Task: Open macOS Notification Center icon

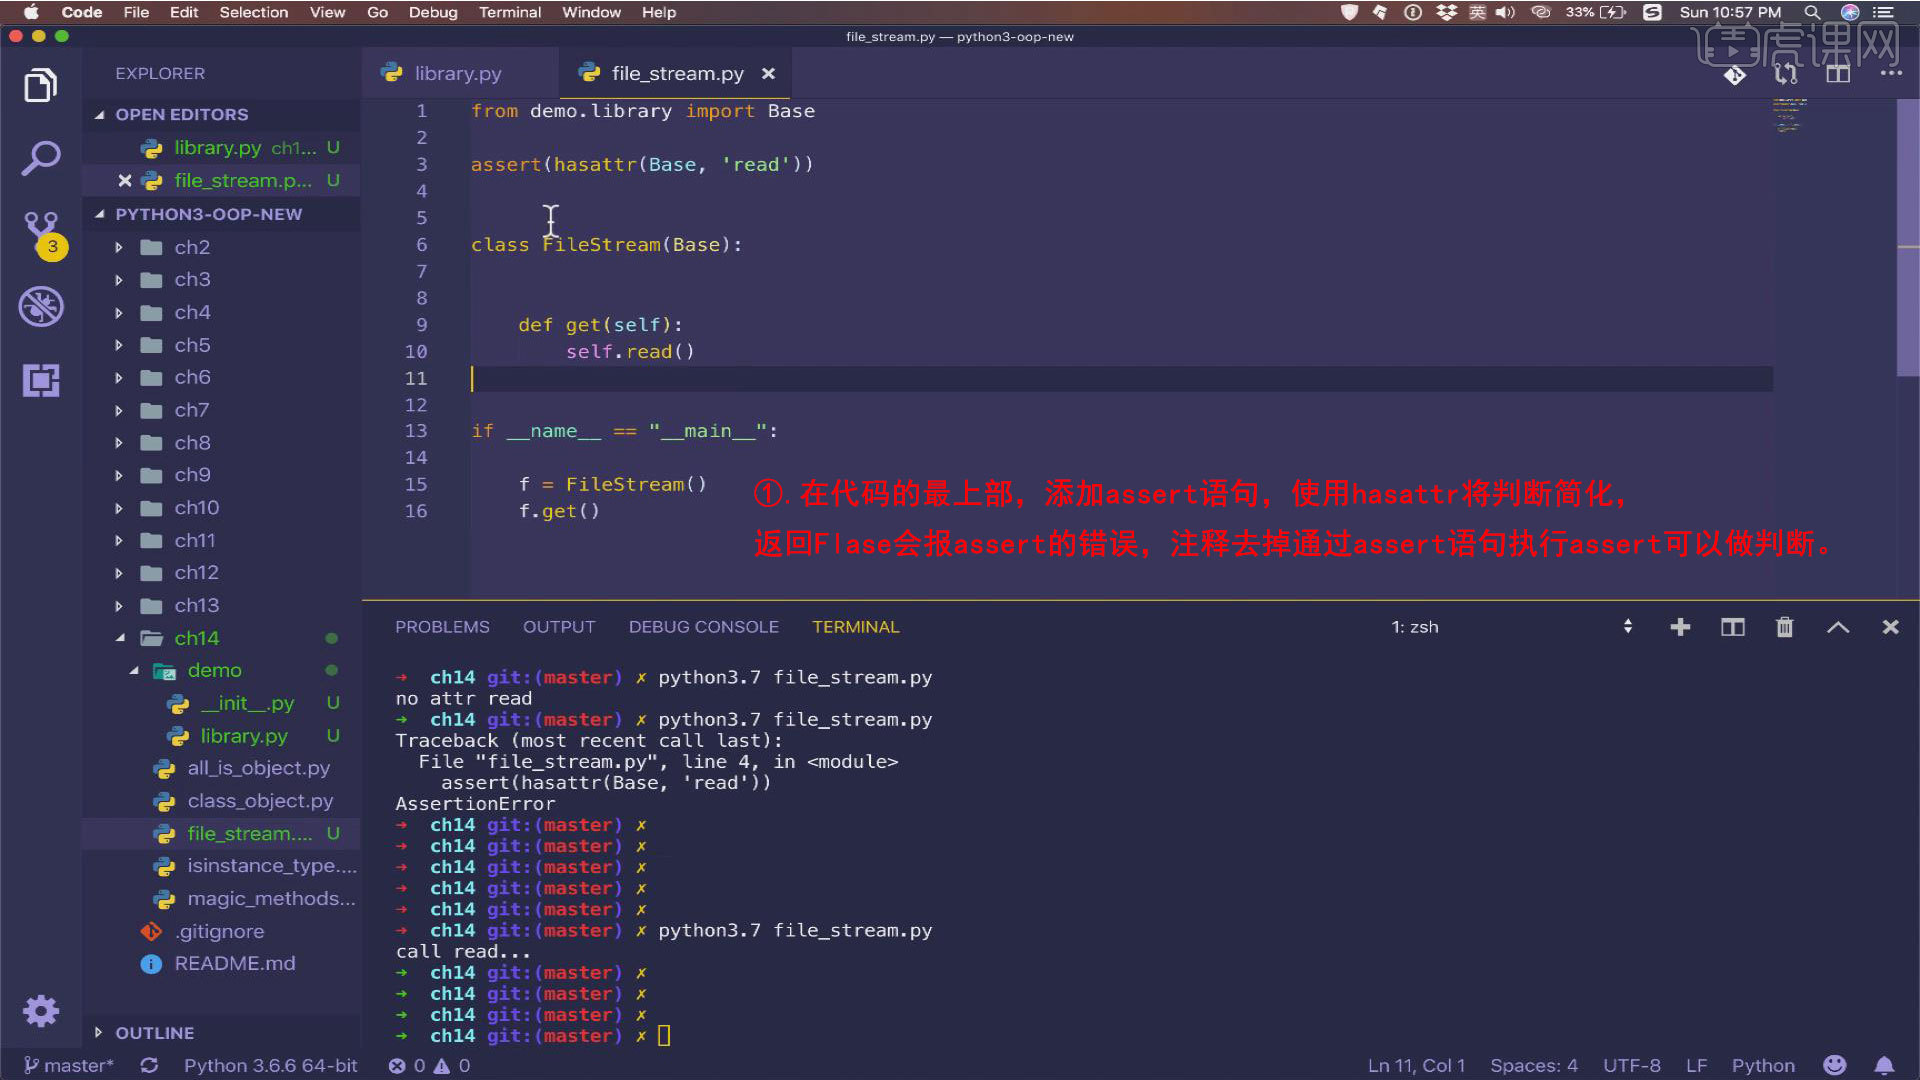Action: [x=1883, y=12]
